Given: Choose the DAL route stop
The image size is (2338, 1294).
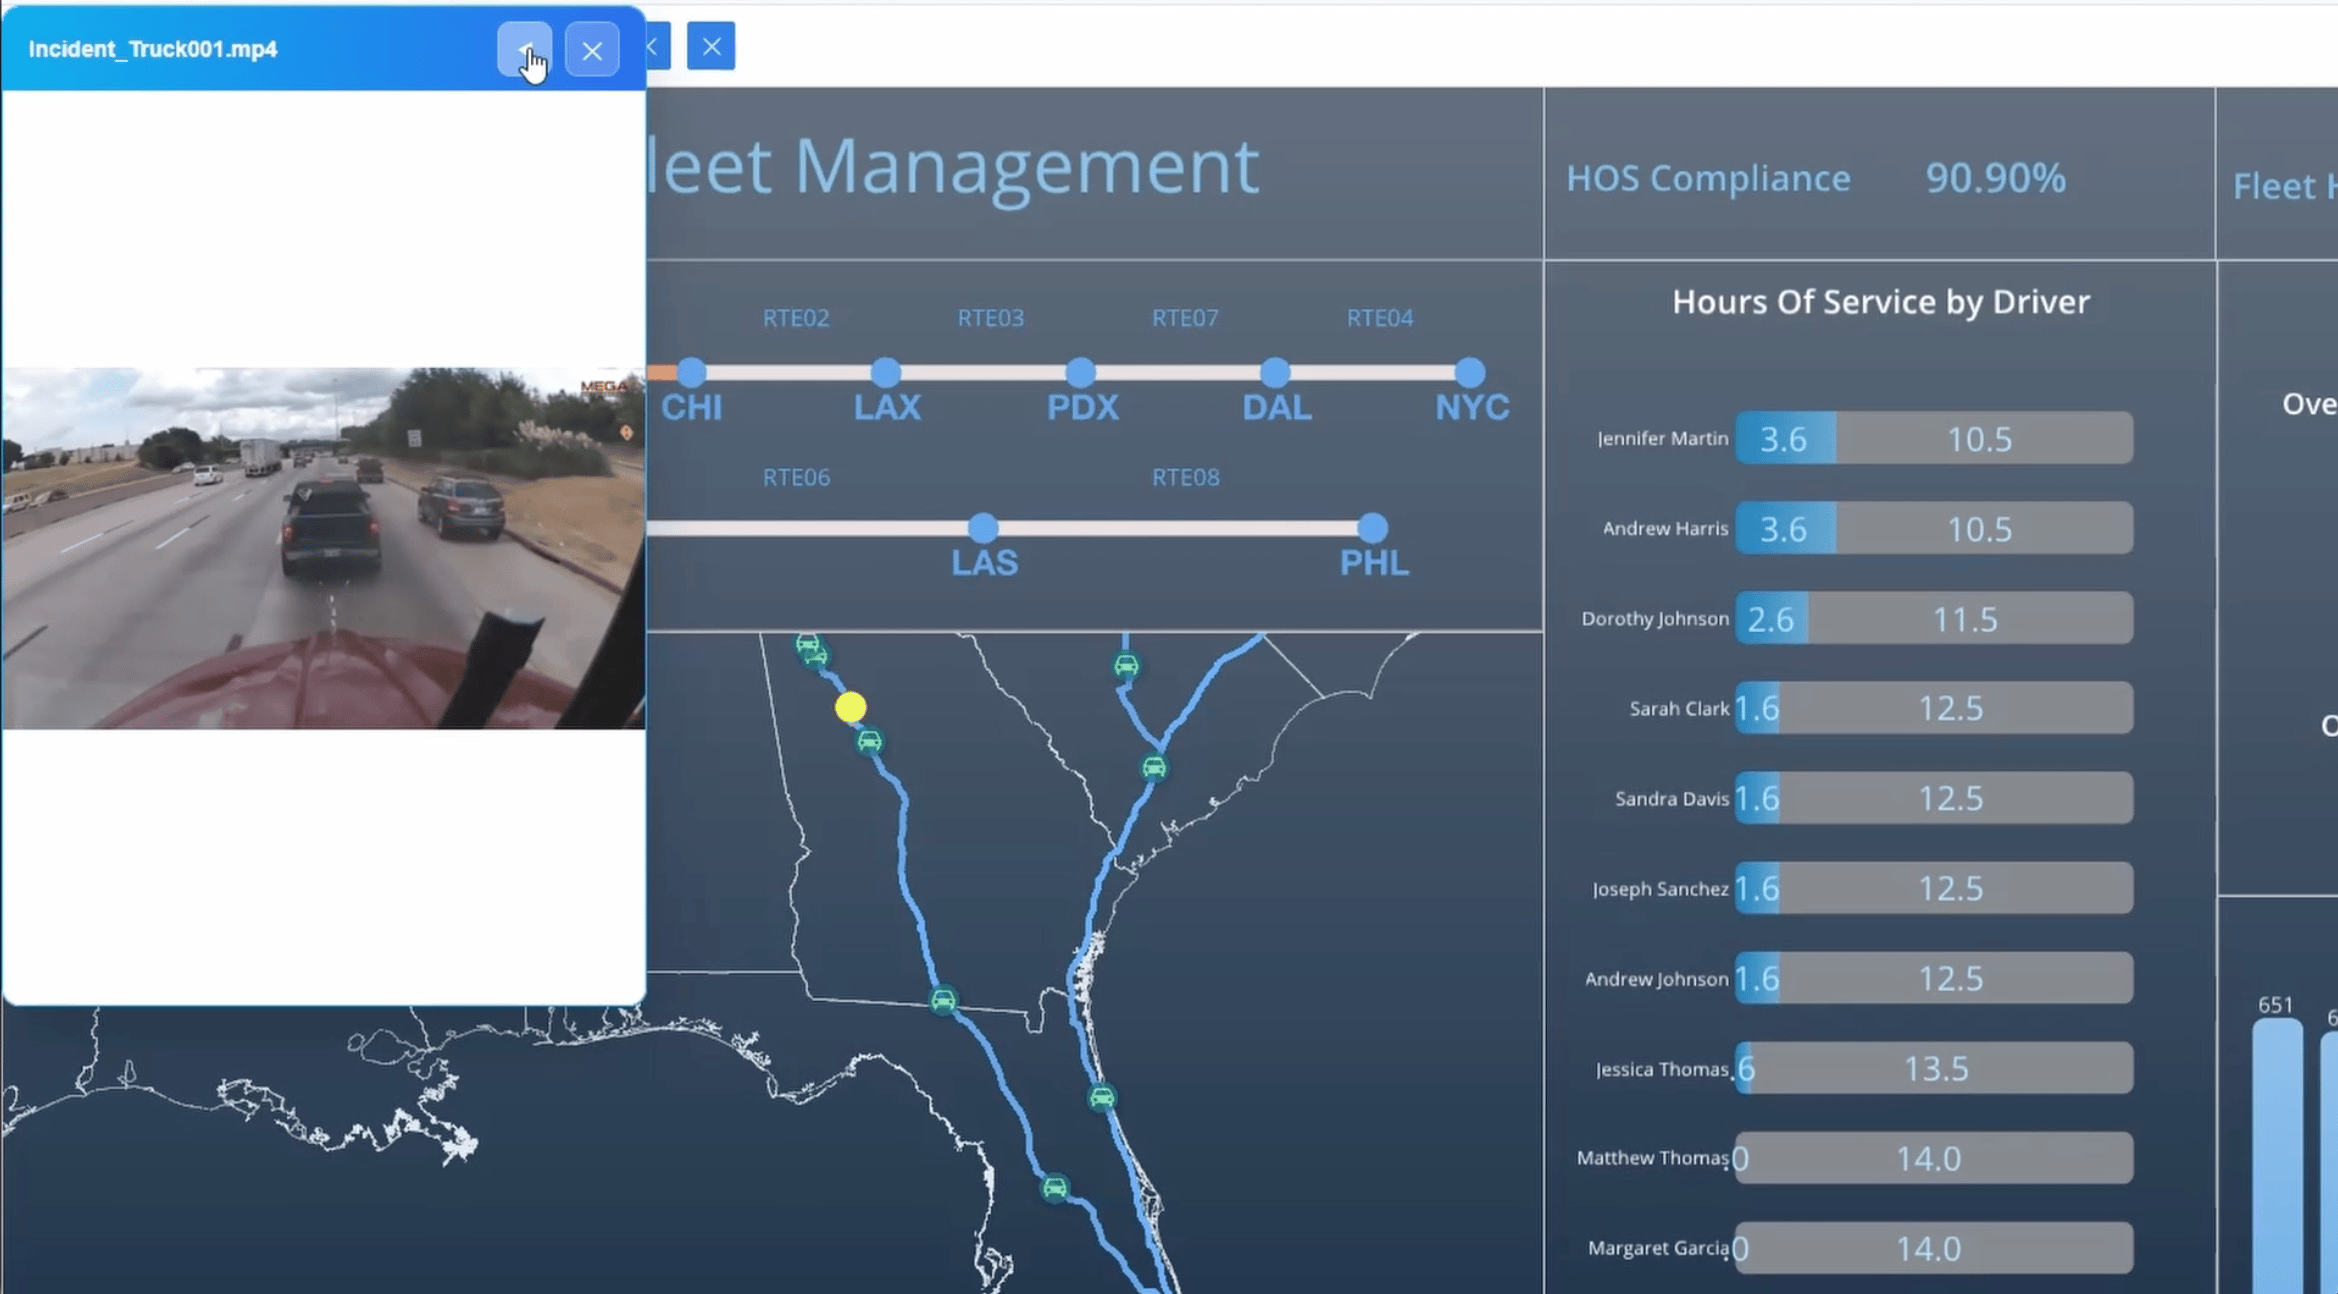Looking at the screenshot, I should point(1274,372).
